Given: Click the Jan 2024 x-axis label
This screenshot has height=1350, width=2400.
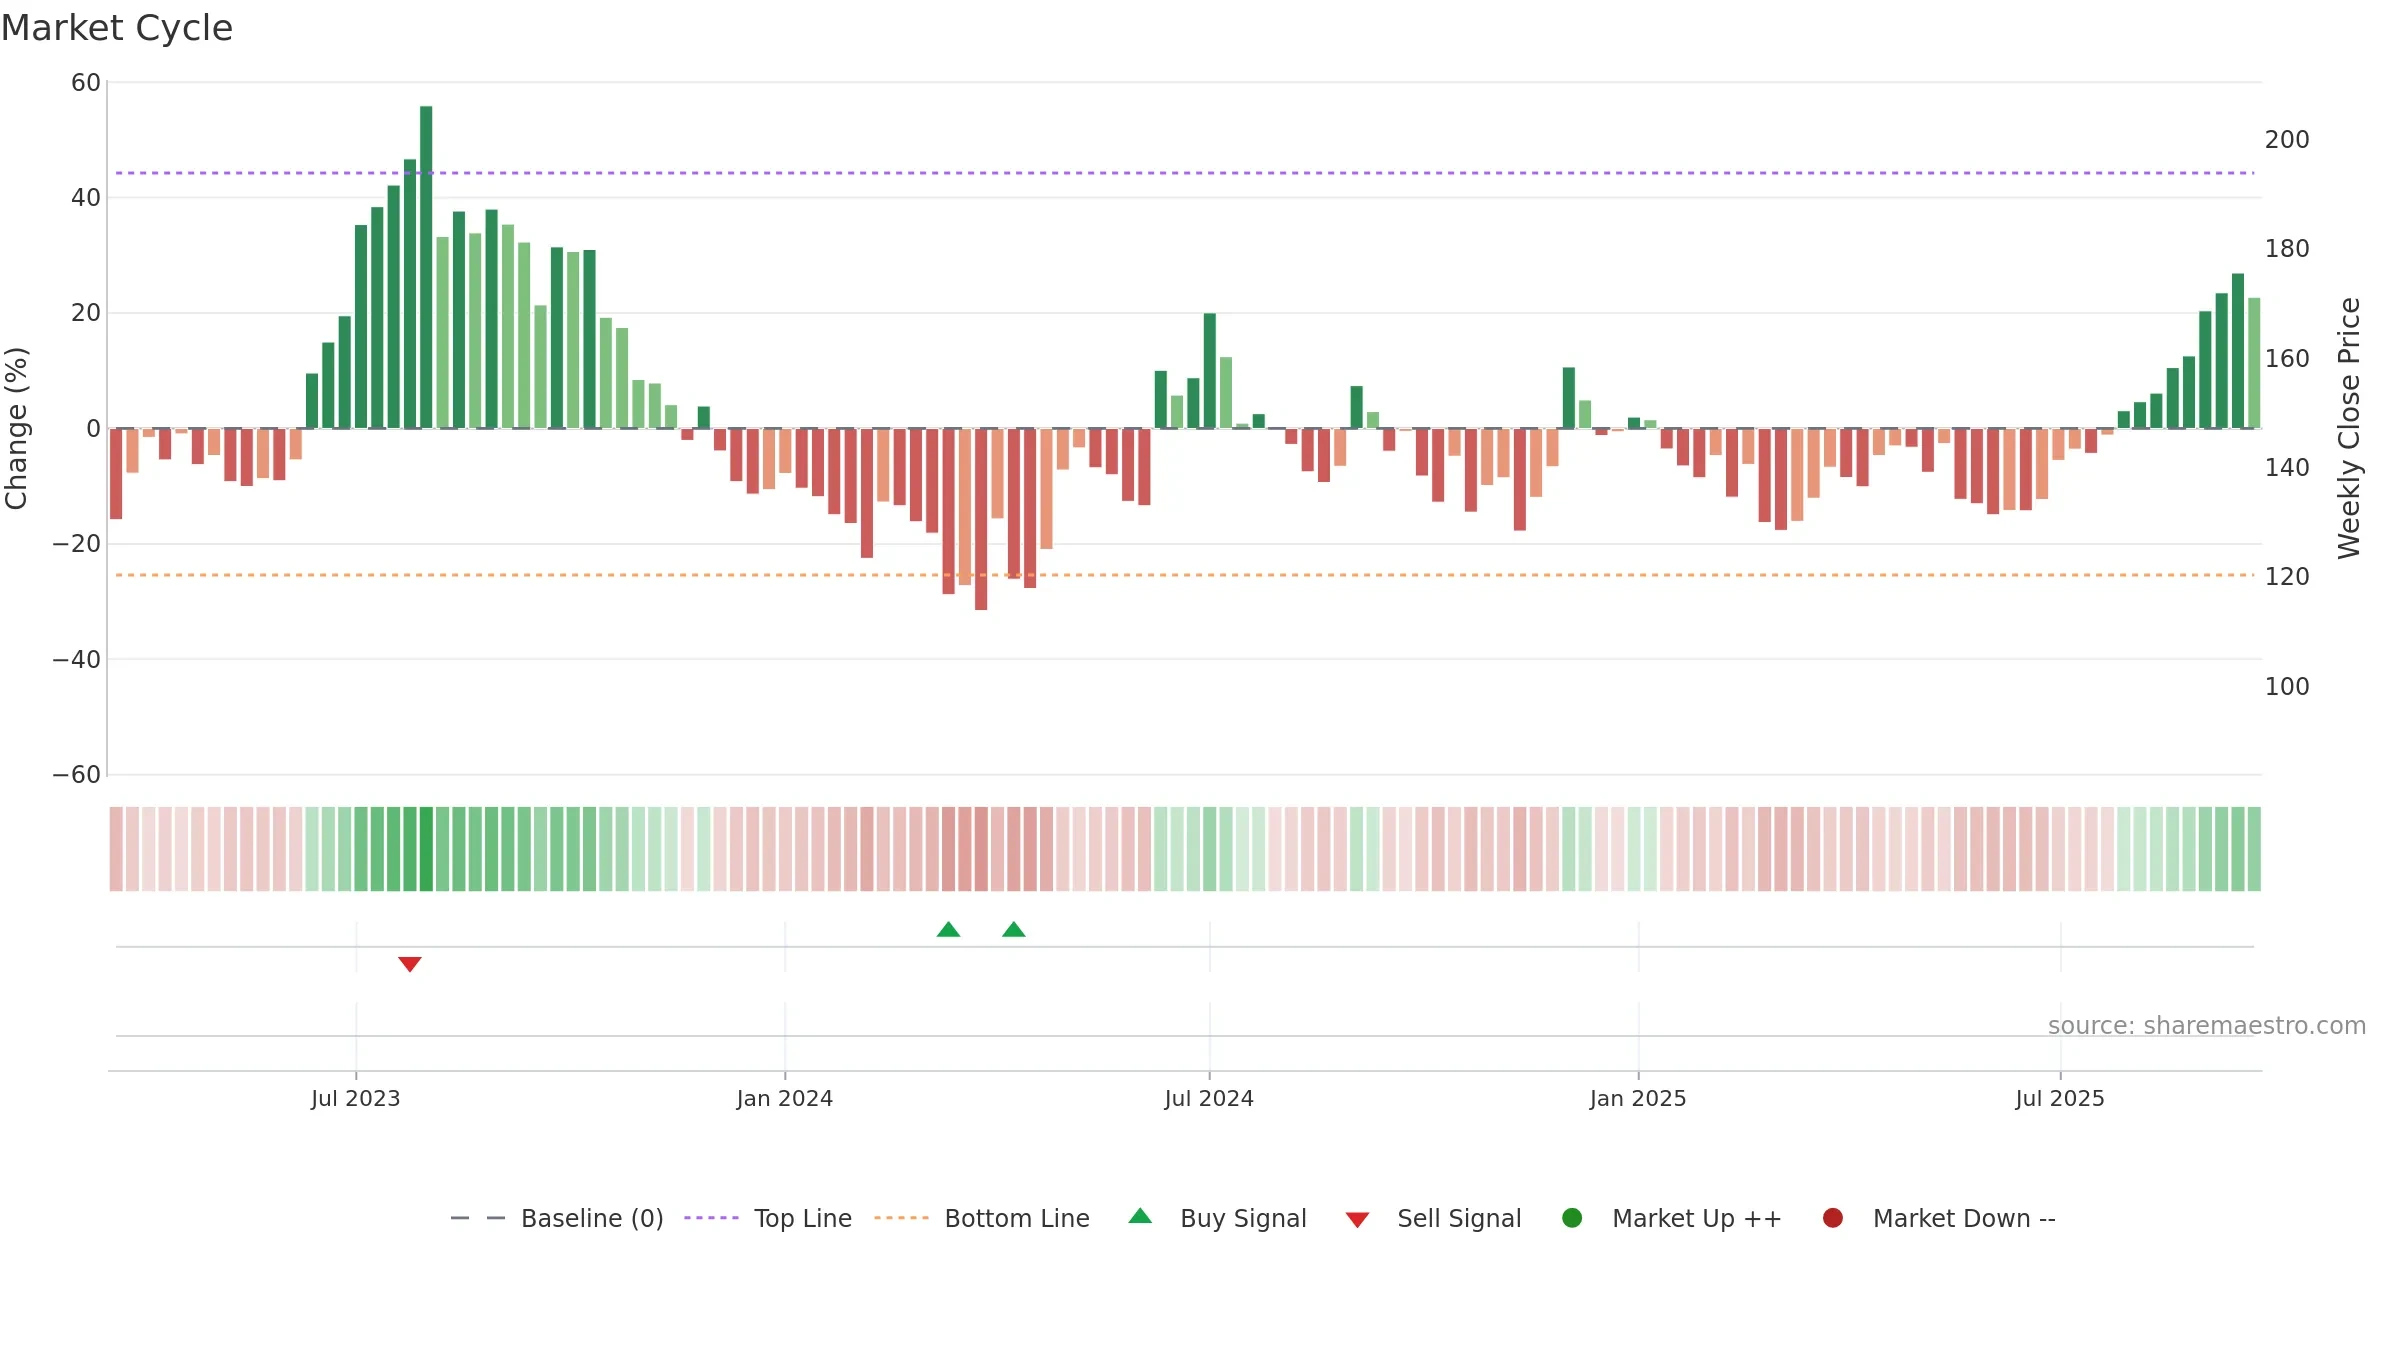Looking at the screenshot, I should point(785,1099).
